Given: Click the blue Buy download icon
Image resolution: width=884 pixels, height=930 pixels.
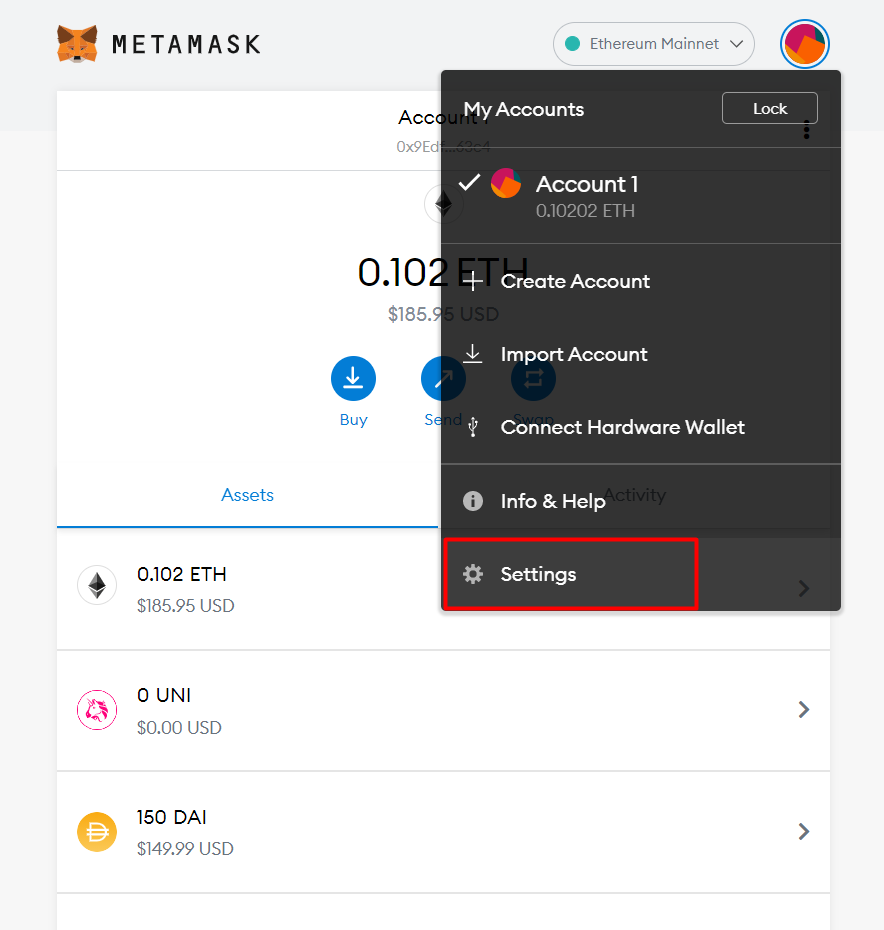Looking at the screenshot, I should 353,377.
